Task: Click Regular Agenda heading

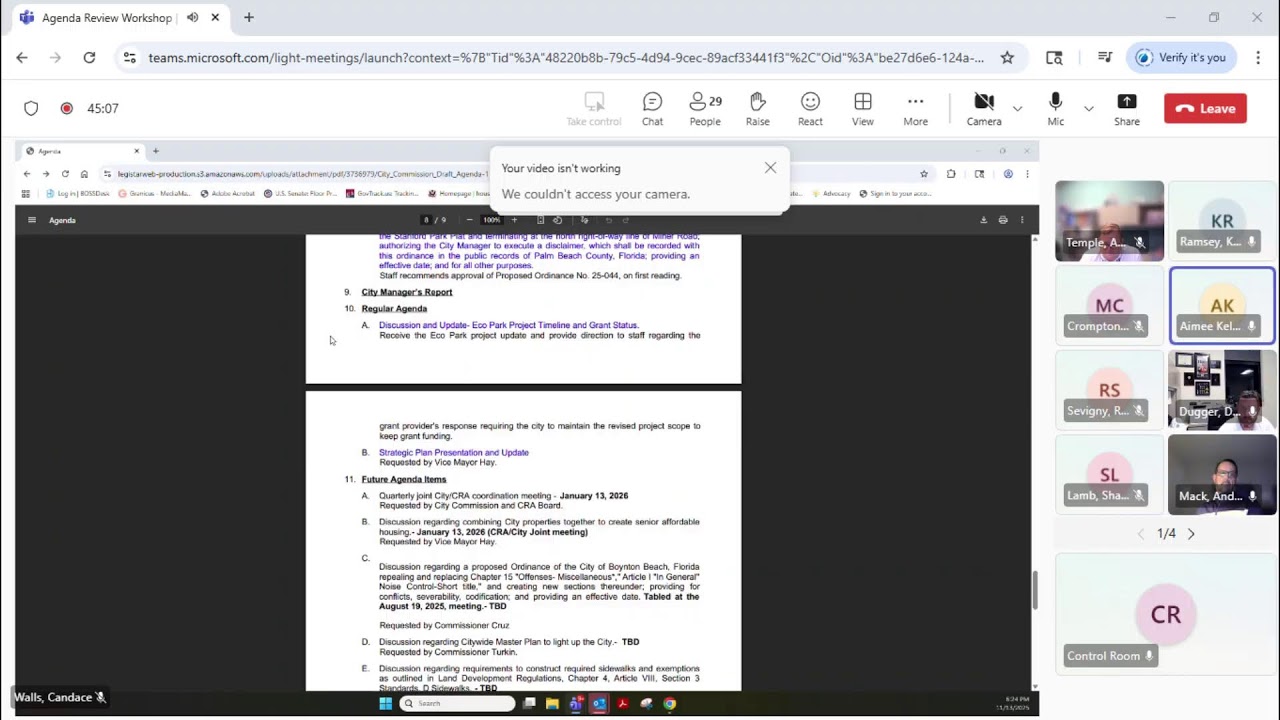Action: point(394,308)
